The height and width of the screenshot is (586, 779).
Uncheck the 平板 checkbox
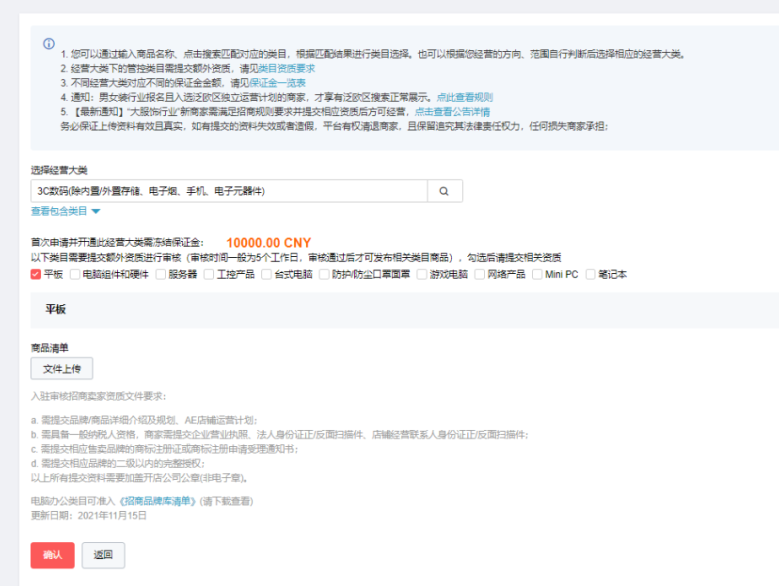36,274
